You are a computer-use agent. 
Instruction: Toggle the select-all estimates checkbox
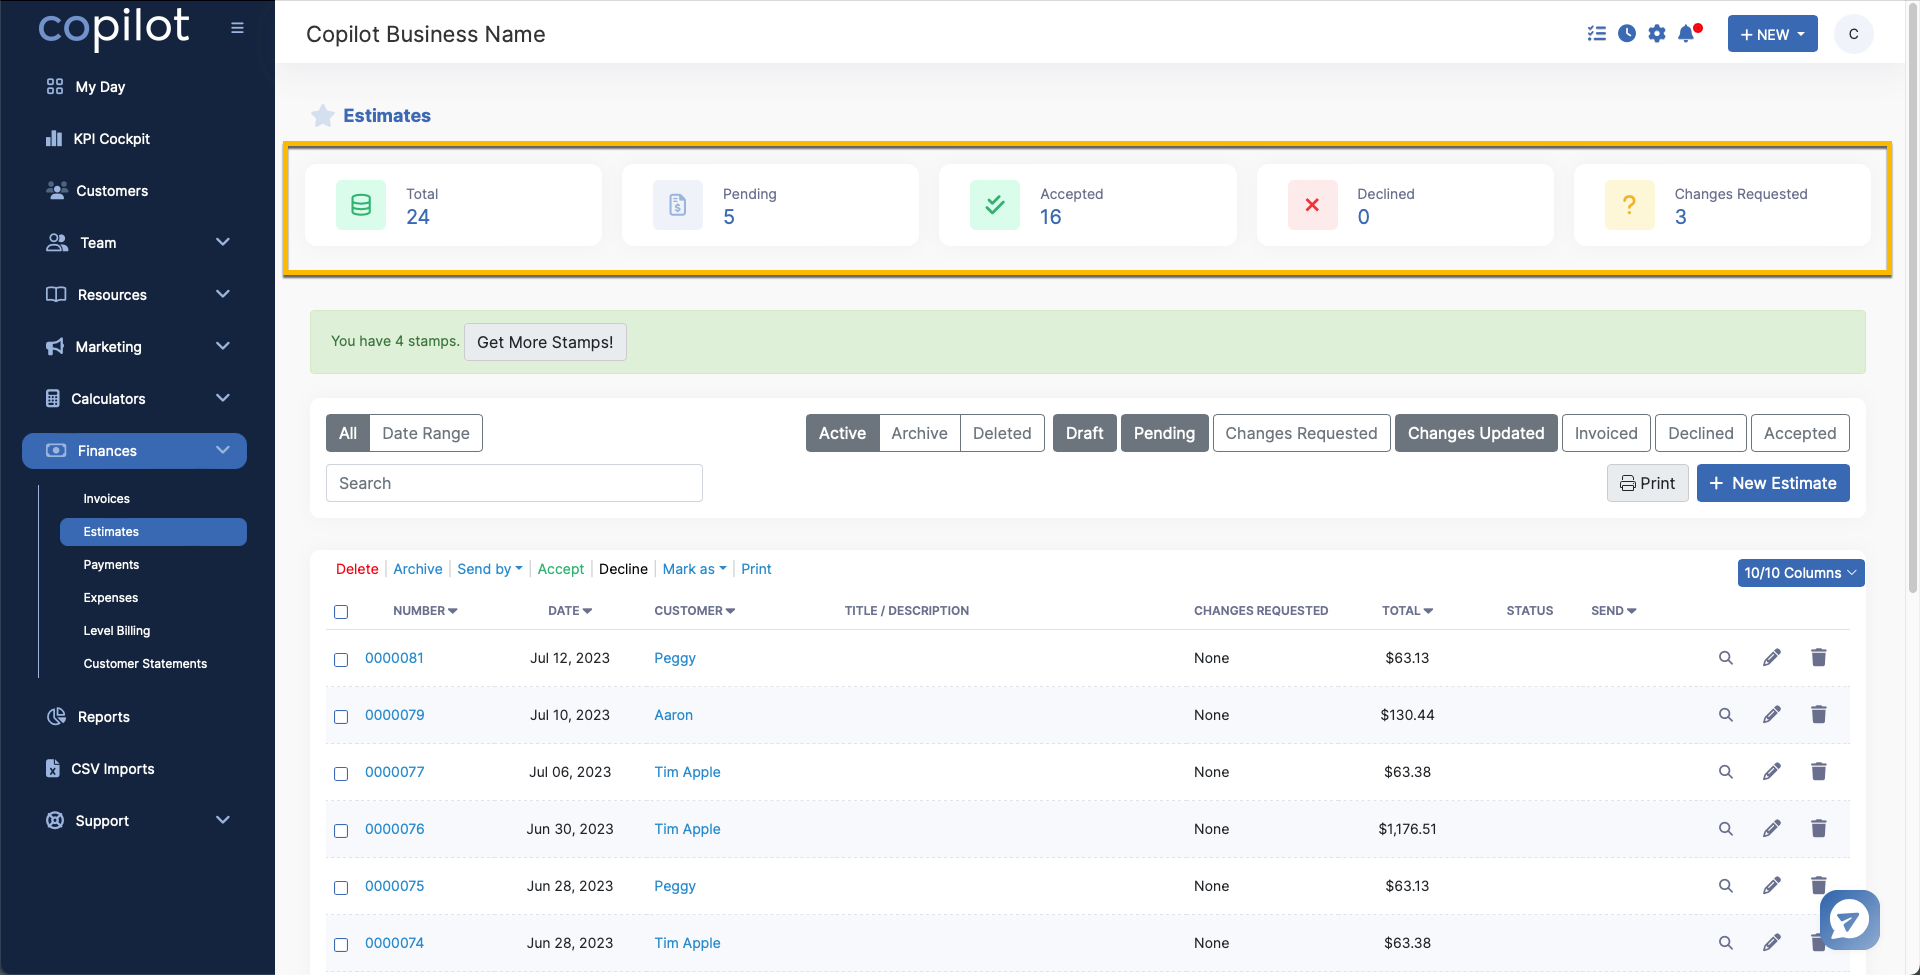[341, 612]
